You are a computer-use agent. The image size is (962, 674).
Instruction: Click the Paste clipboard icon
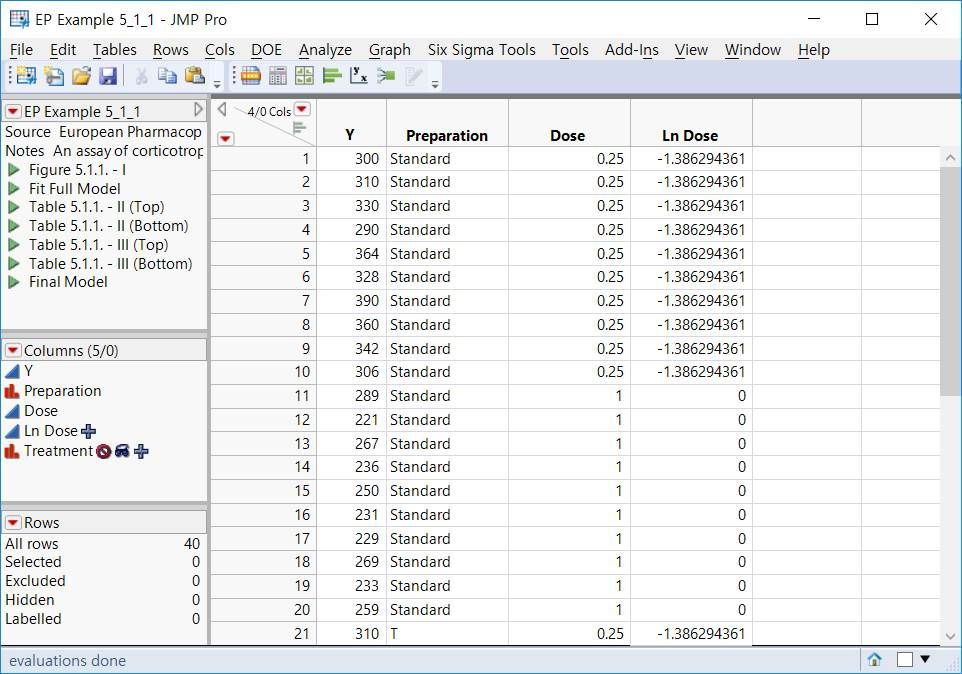[x=195, y=76]
